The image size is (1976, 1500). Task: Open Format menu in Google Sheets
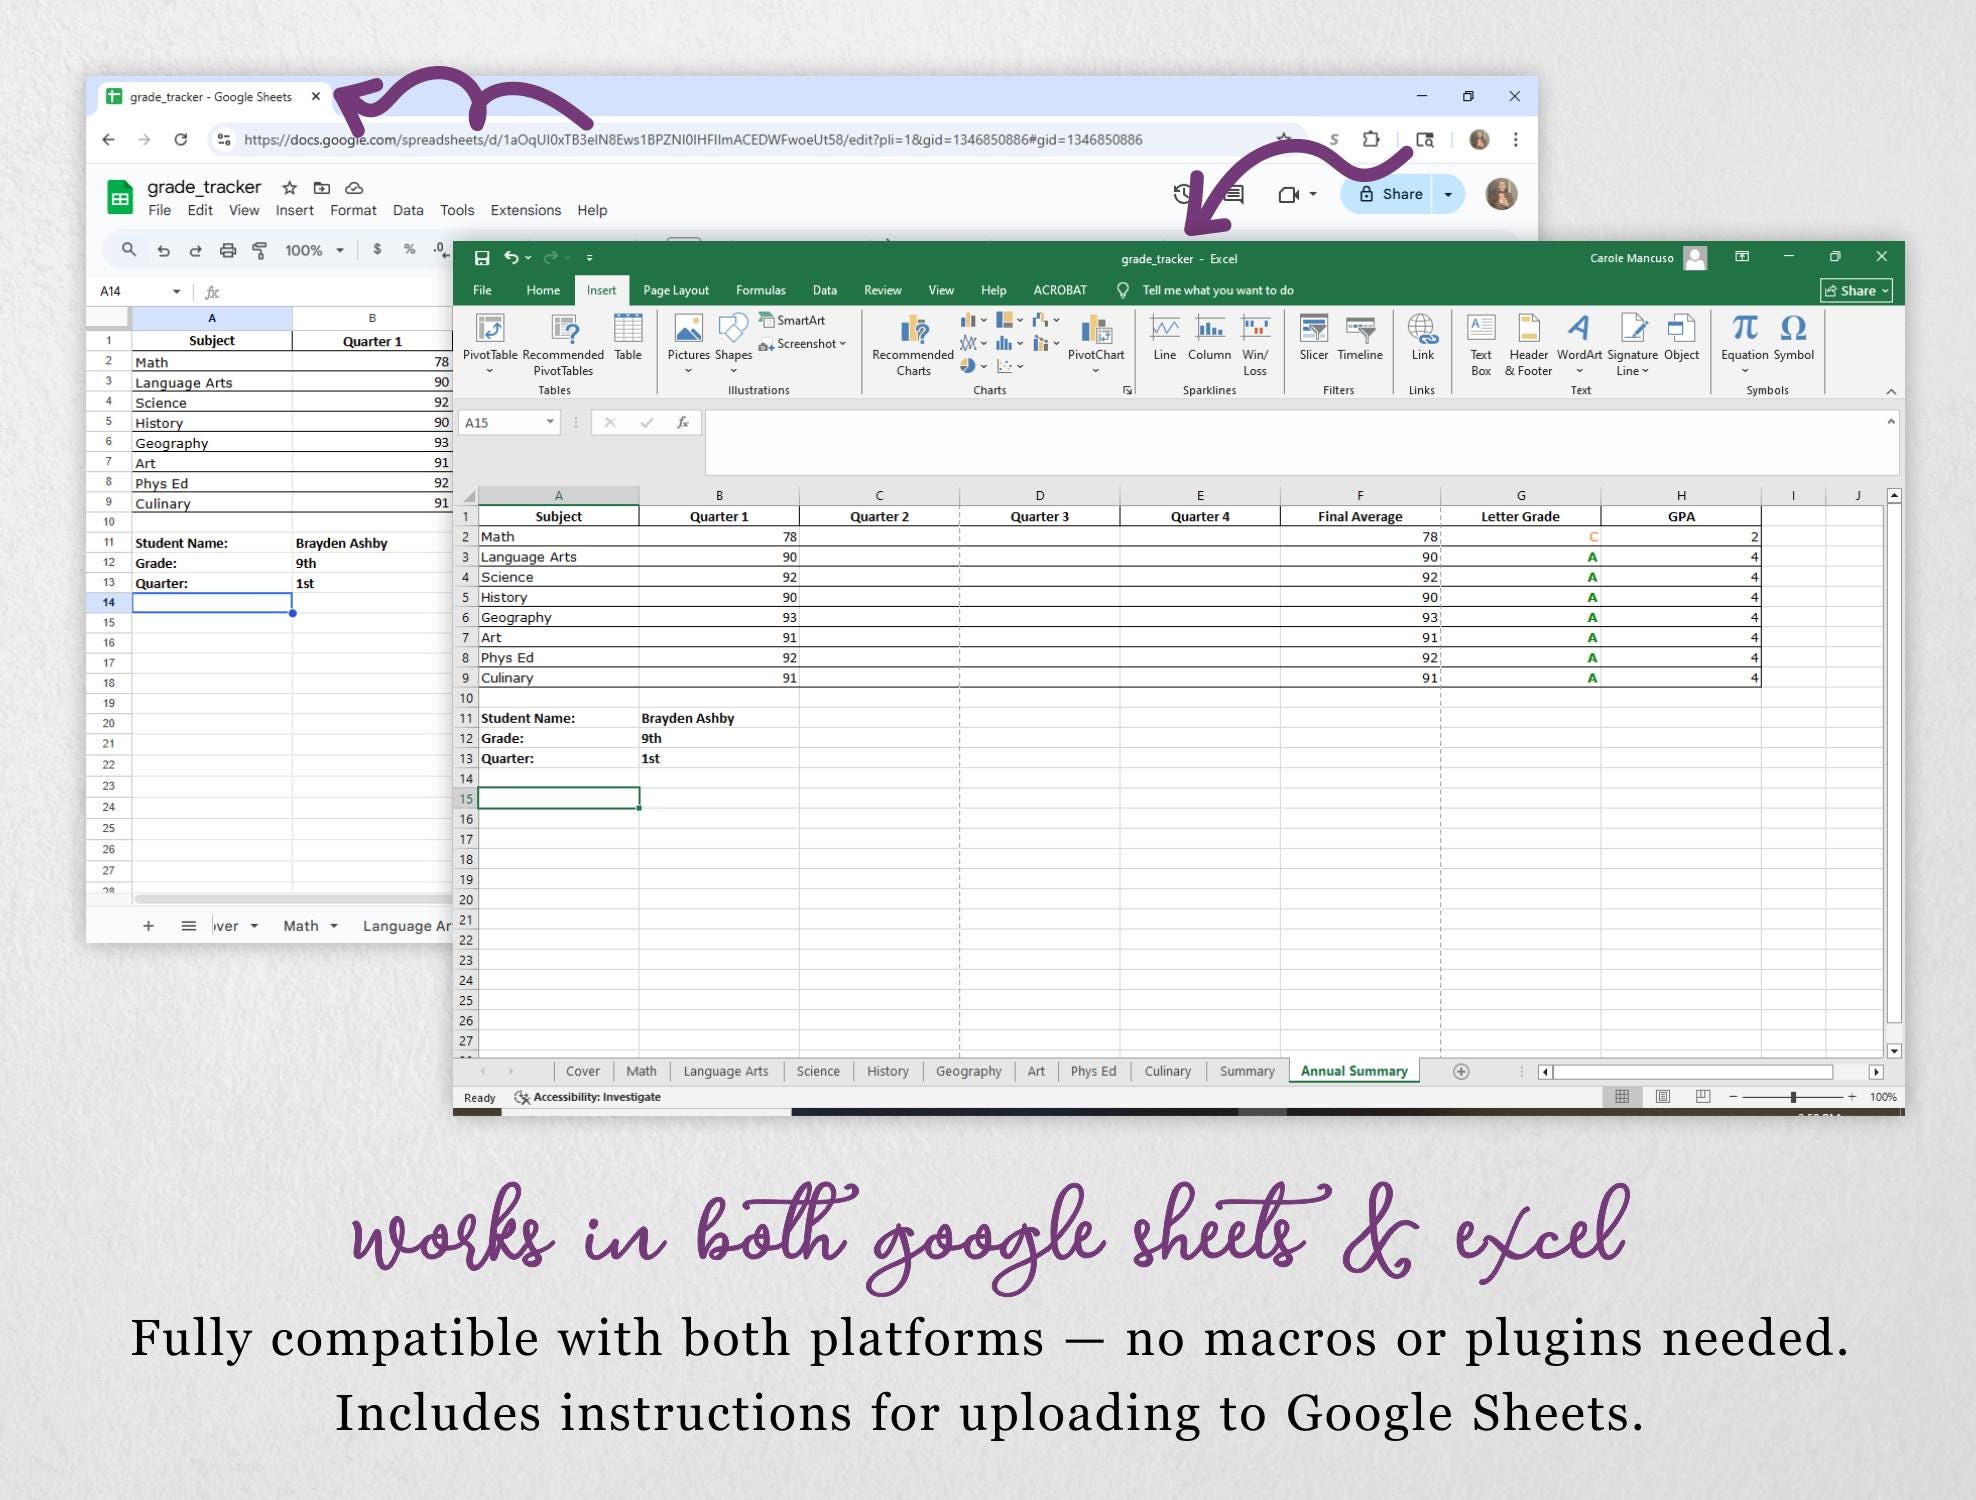pos(353,210)
